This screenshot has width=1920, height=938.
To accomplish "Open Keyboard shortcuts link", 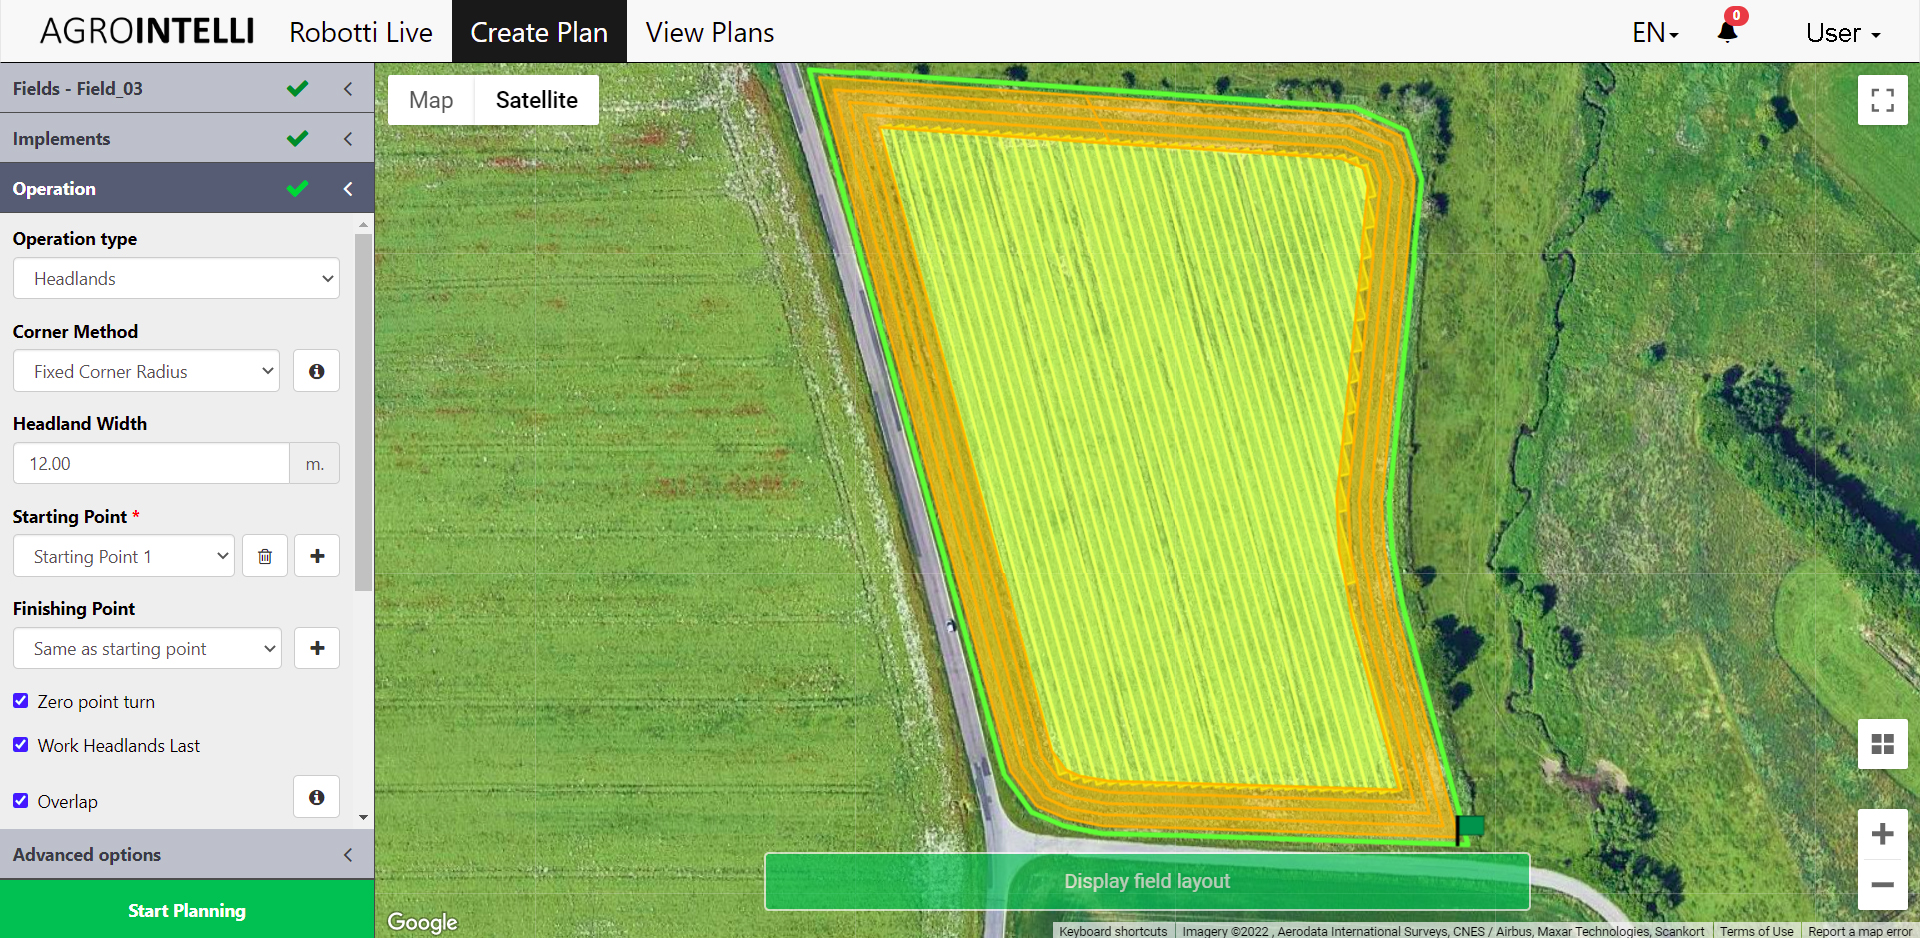I will 1113,931.
